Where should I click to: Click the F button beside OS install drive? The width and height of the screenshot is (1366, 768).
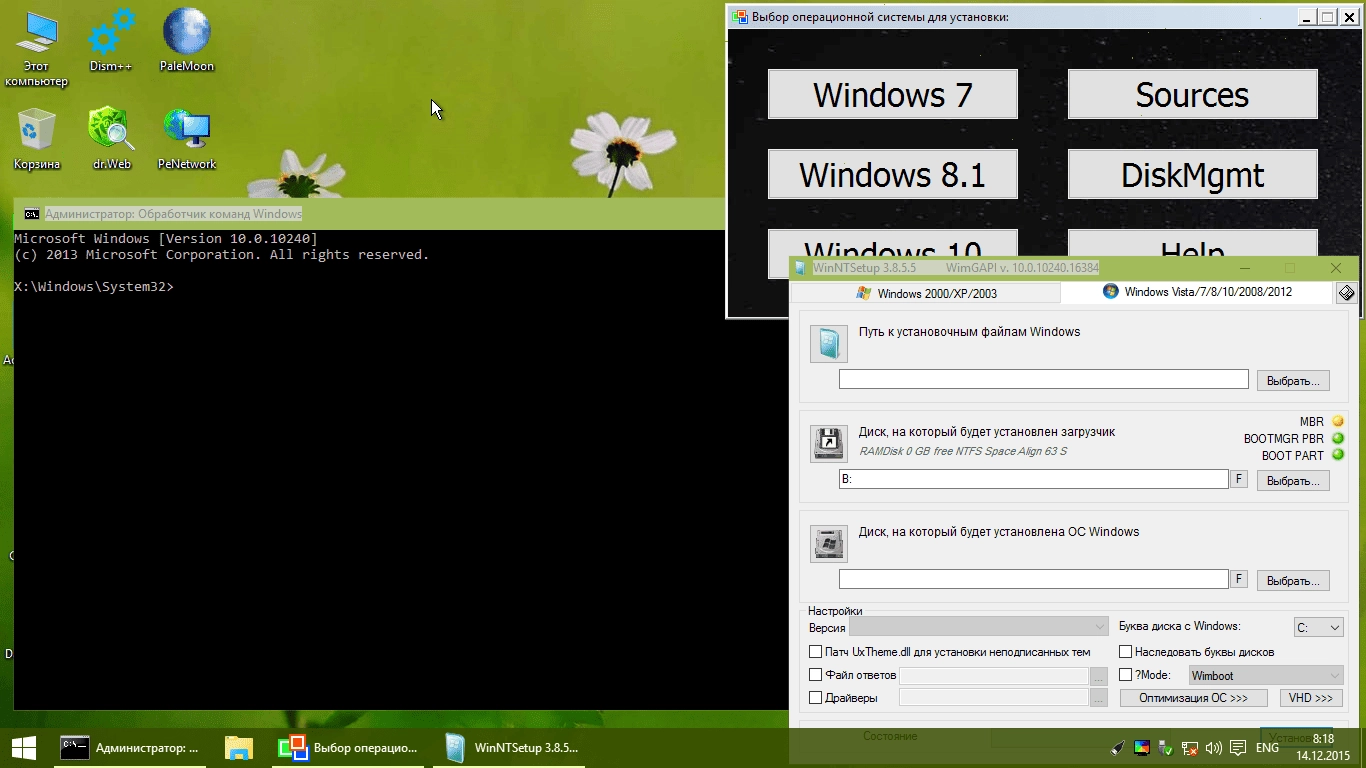pos(1239,579)
